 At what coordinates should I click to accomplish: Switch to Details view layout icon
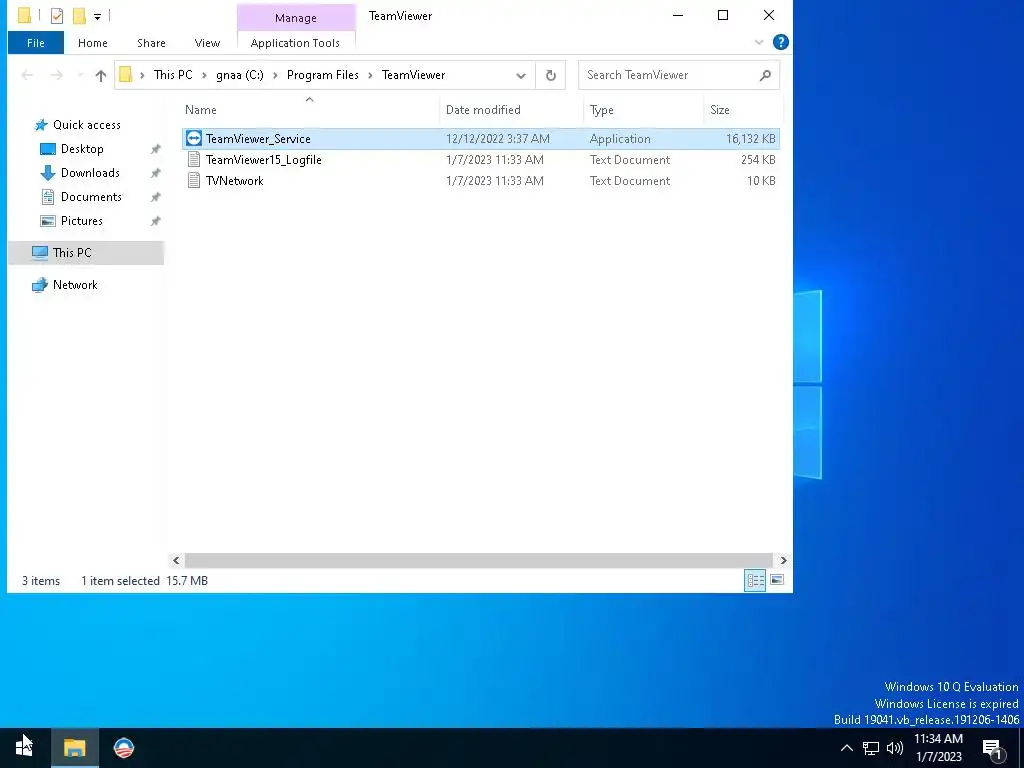click(756, 581)
